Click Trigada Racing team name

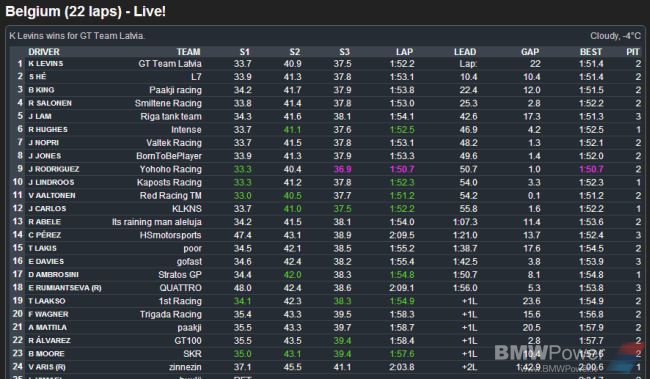point(170,314)
